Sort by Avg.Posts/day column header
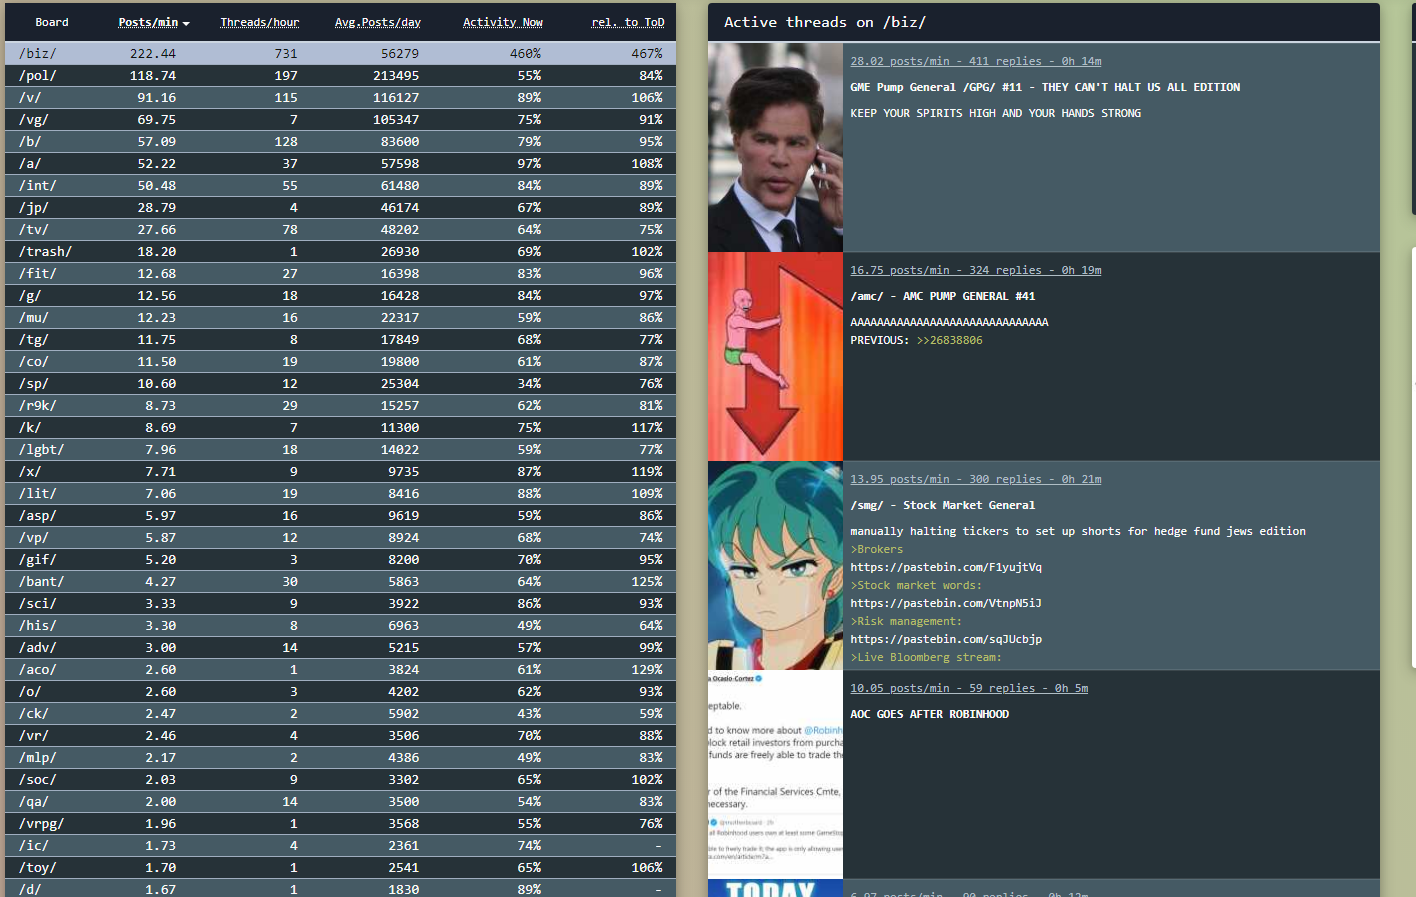The width and height of the screenshot is (1416, 897). (378, 22)
